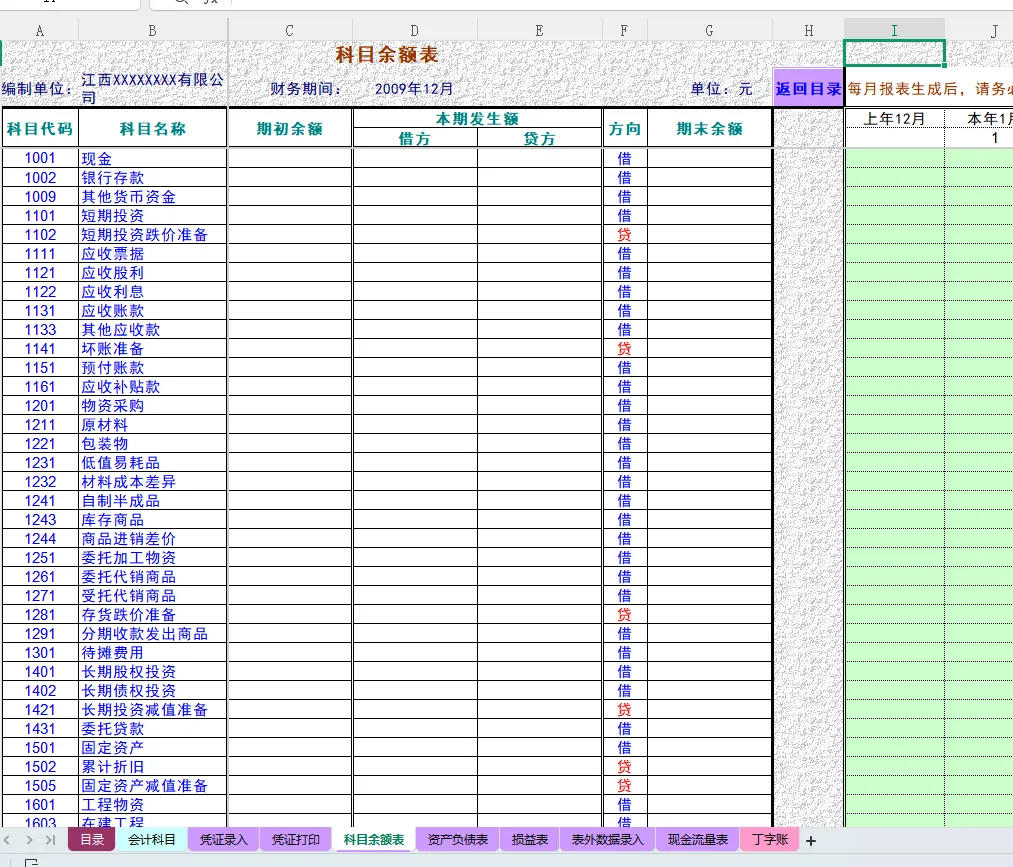The width and height of the screenshot is (1013, 867).
Task: Go to previous sheet tab arrow
Action: click(x=8, y=840)
